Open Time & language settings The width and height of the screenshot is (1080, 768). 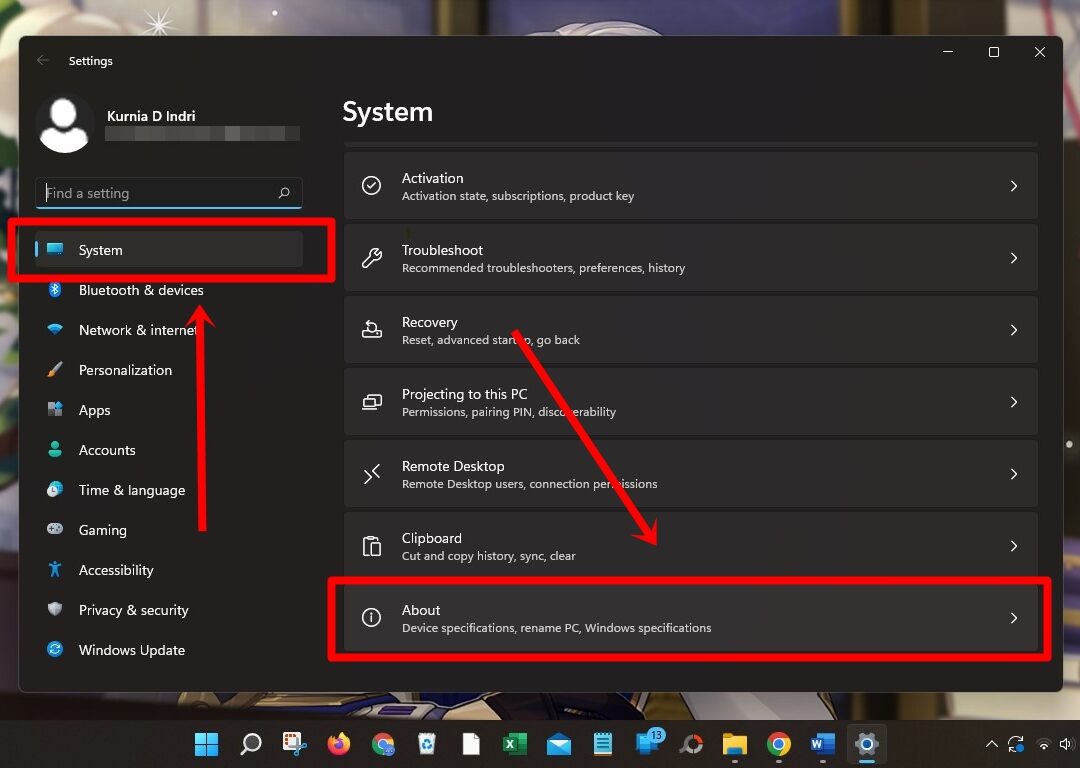131,490
